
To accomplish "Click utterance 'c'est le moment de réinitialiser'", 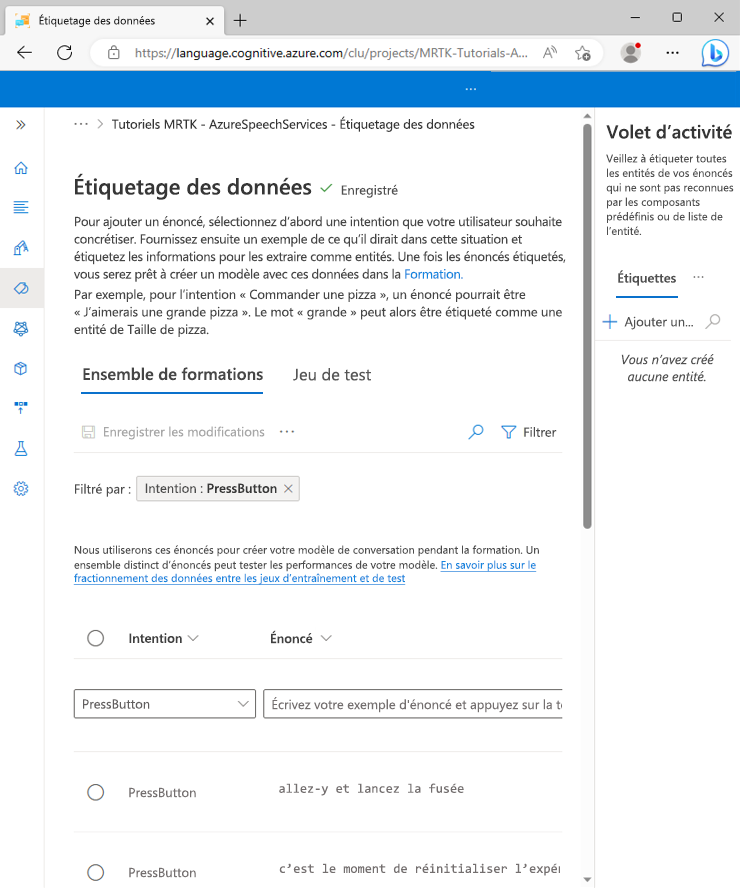I will point(419,868).
